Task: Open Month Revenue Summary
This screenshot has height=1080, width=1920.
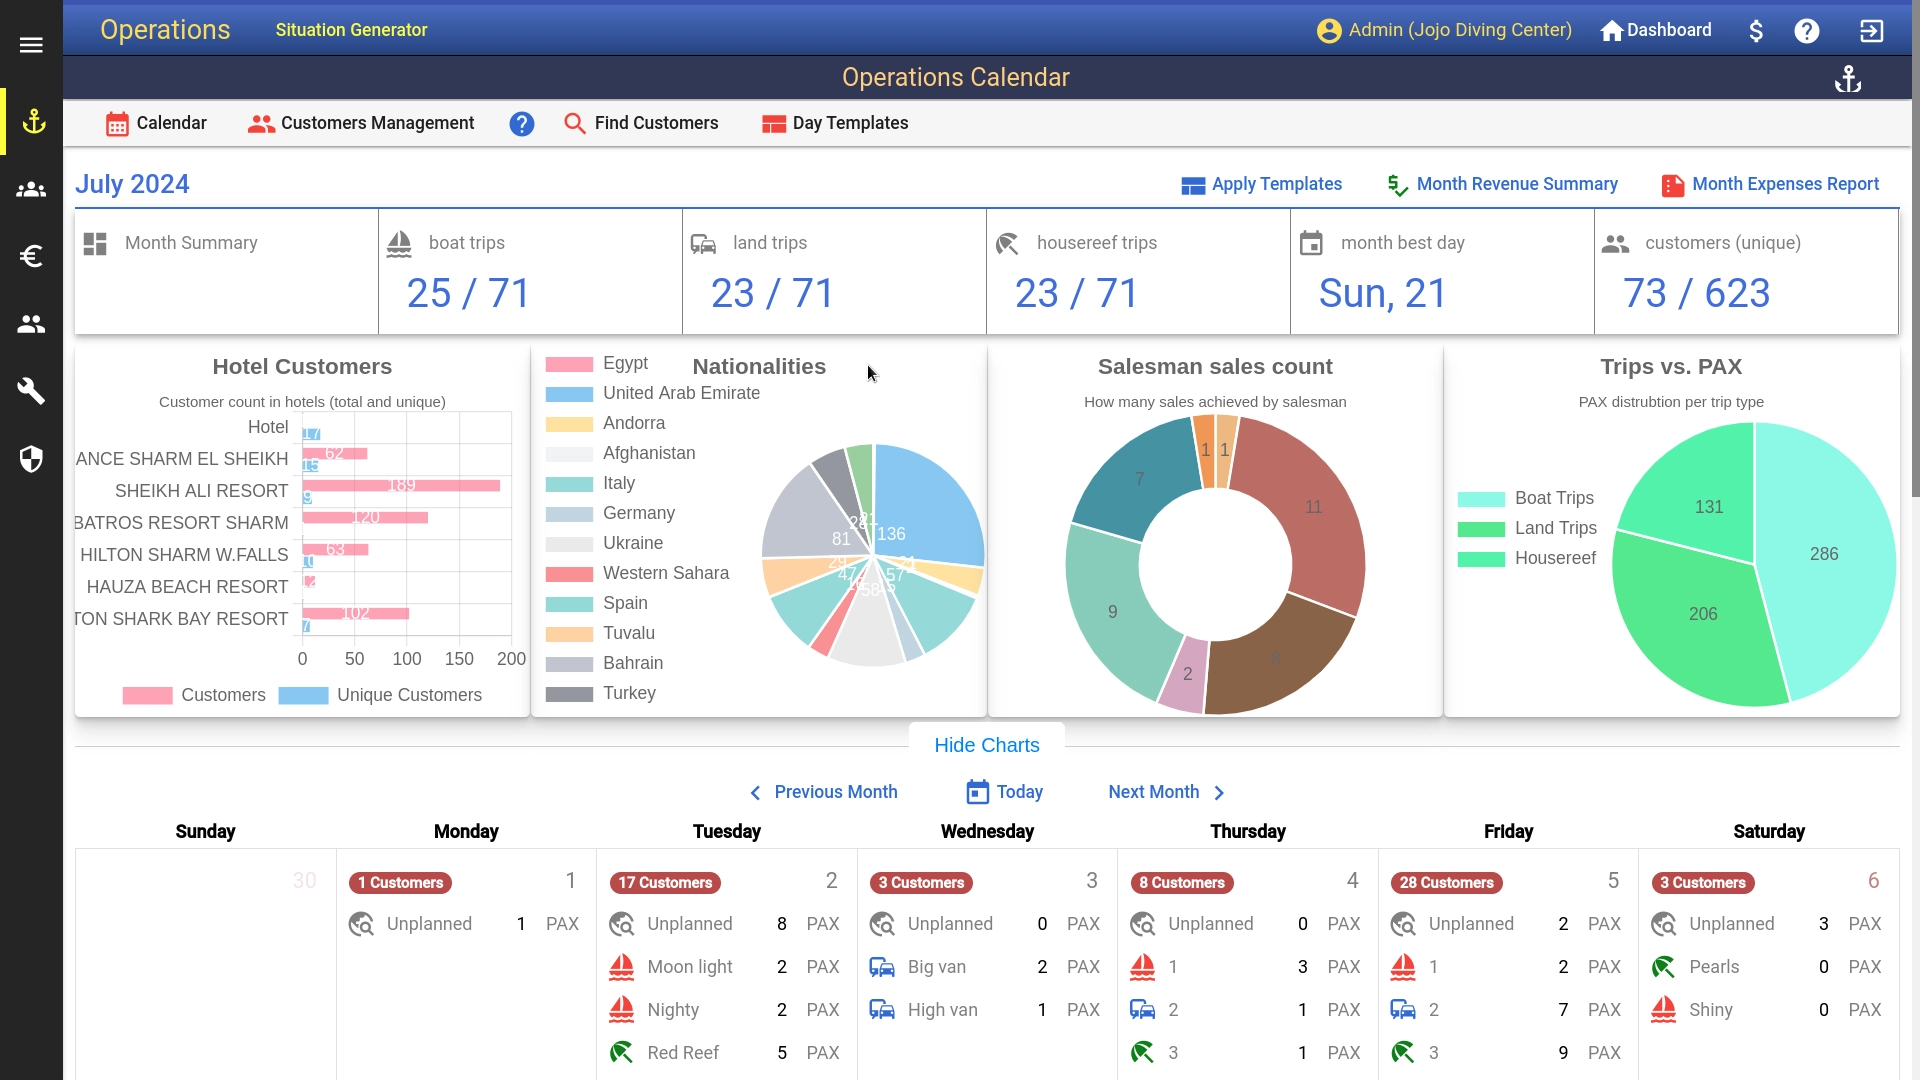Action: 1502,185
